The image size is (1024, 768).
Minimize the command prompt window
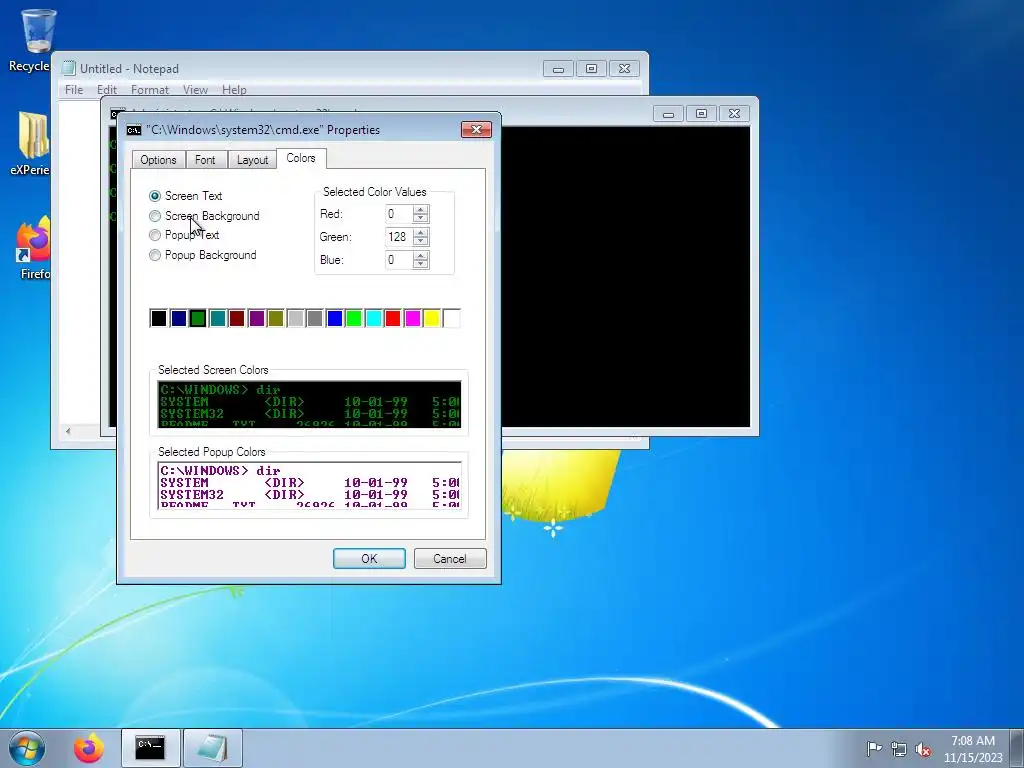coord(668,114)
